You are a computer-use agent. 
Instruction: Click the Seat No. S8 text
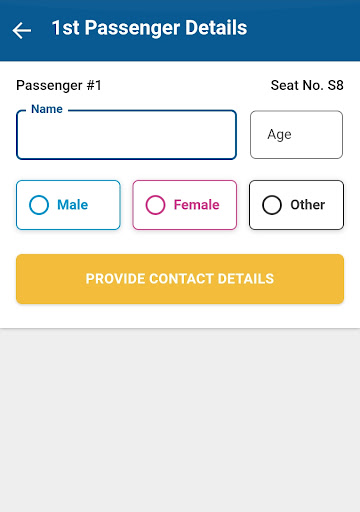point(307,85)
